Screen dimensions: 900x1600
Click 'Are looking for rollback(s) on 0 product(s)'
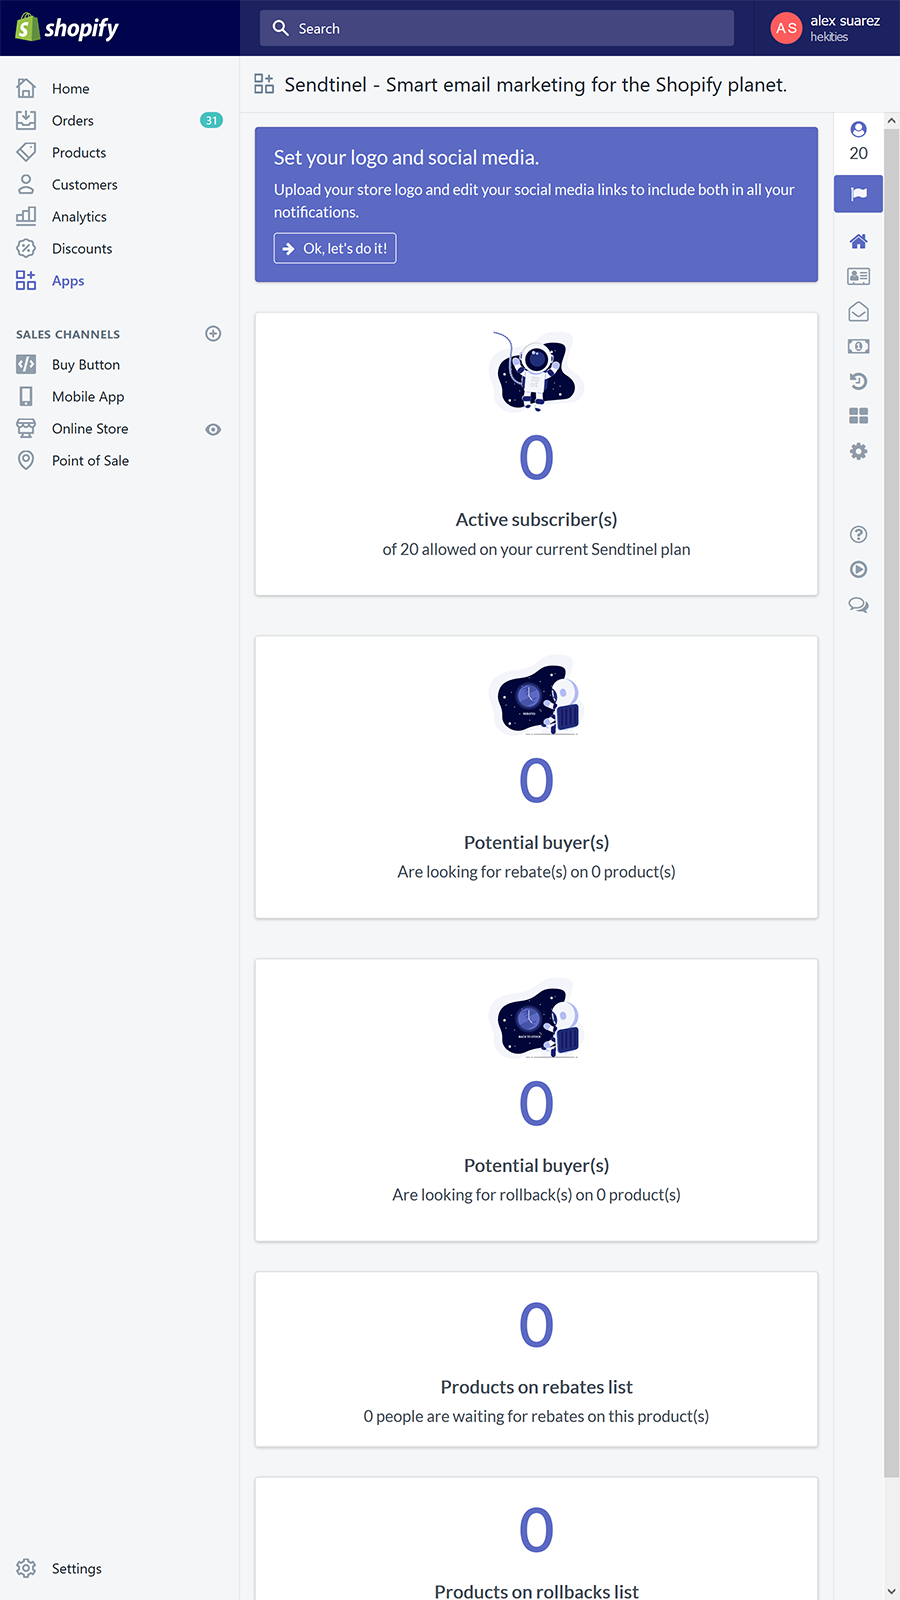(536, 1195)
